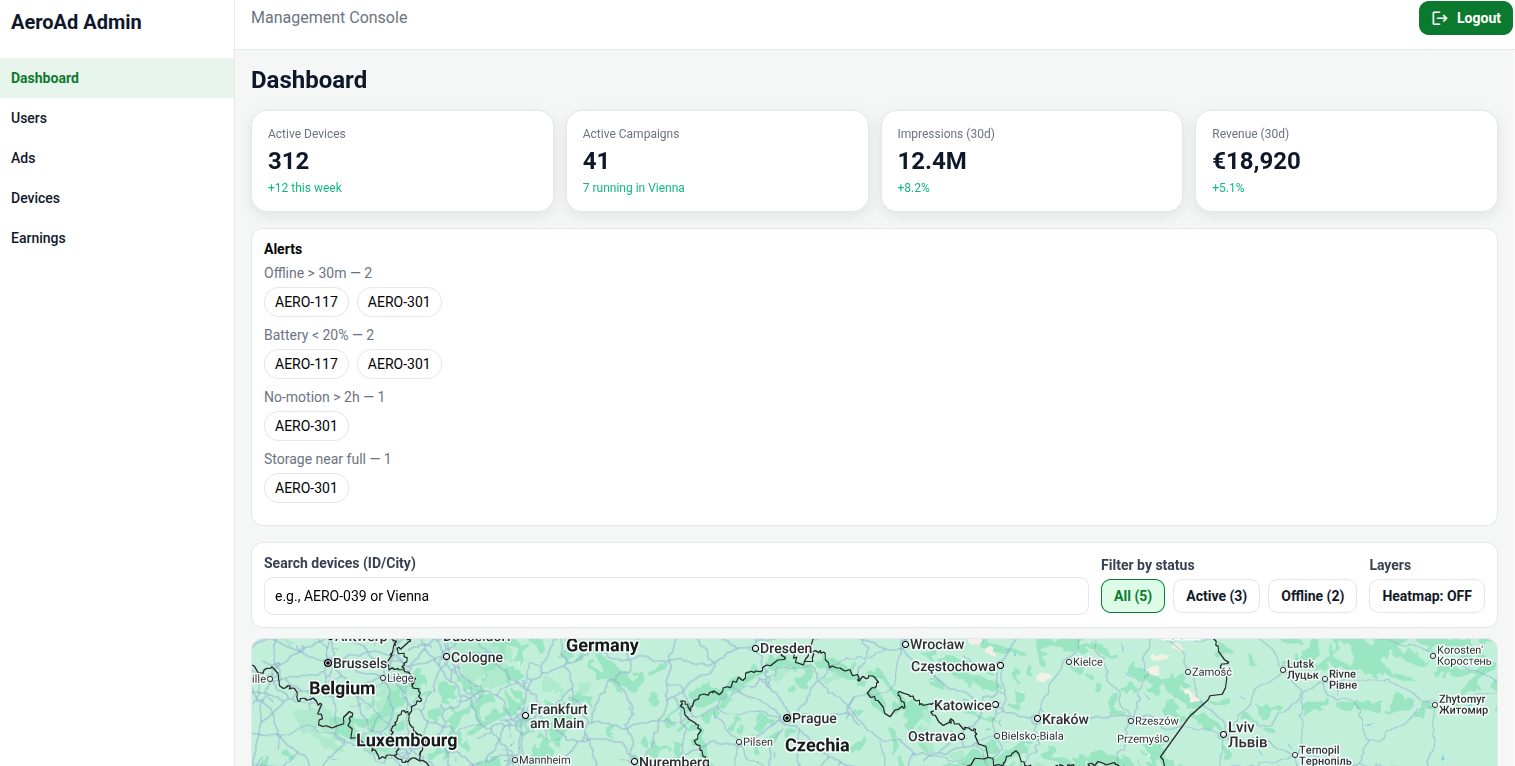Click the Revenue value €18,920
The image size is (1515, 766).
(1256, 161)
